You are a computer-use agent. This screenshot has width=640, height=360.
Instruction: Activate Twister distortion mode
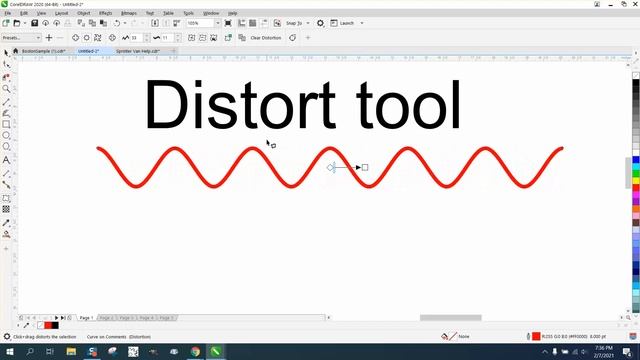98,38
